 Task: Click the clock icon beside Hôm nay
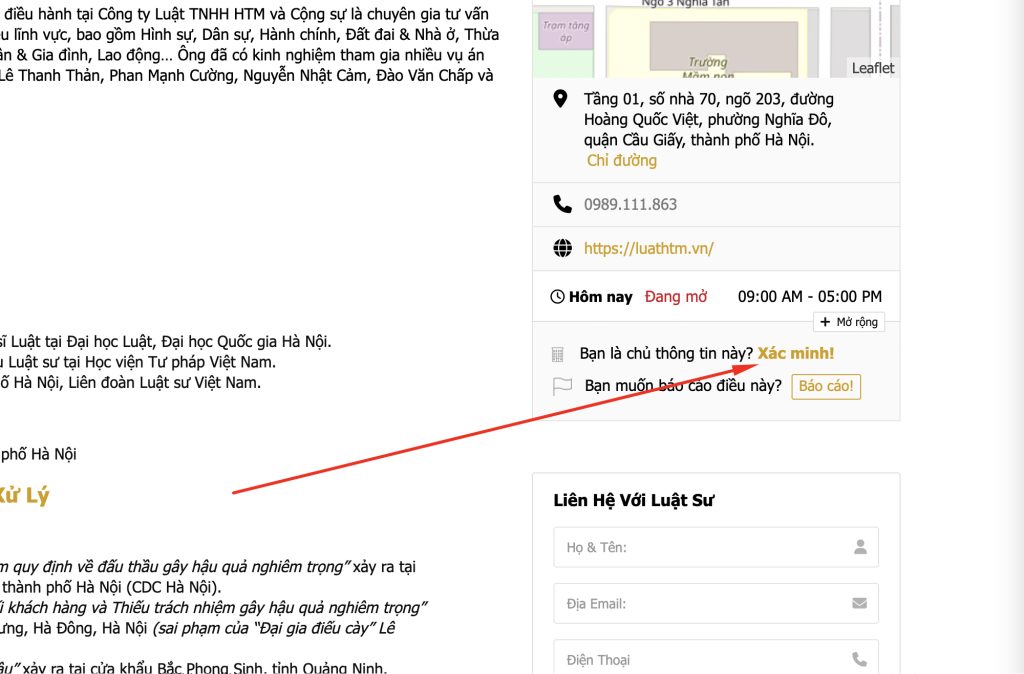557,297
